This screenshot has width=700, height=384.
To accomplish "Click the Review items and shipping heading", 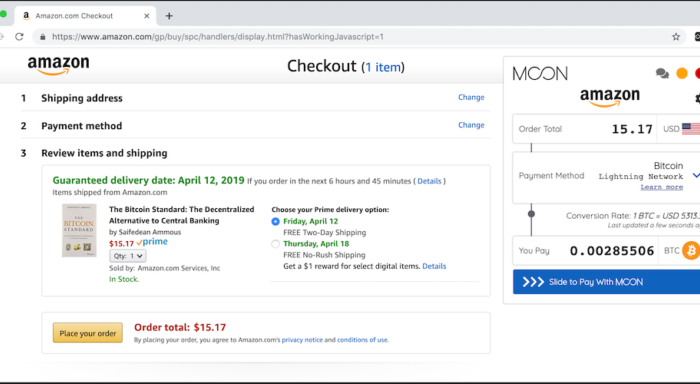I will pyautogui.click(x=104, y=153).
